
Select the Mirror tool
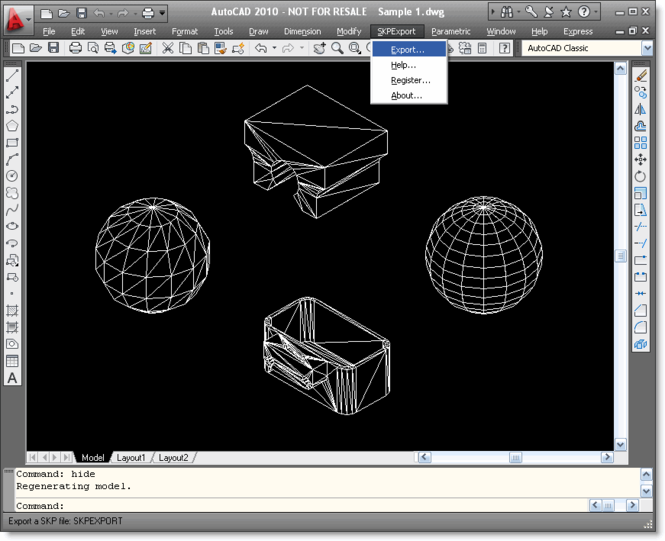[x=641, y=109]
